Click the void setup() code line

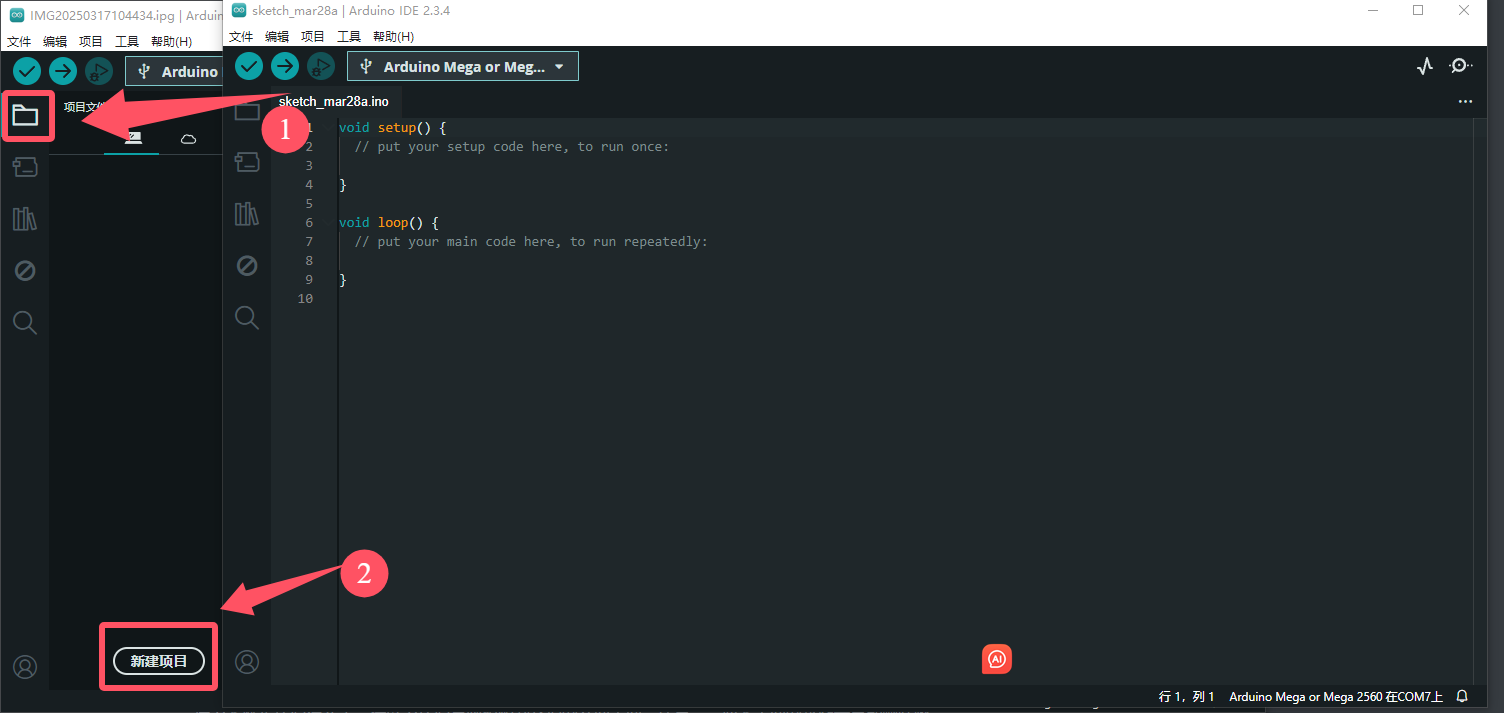392,127
